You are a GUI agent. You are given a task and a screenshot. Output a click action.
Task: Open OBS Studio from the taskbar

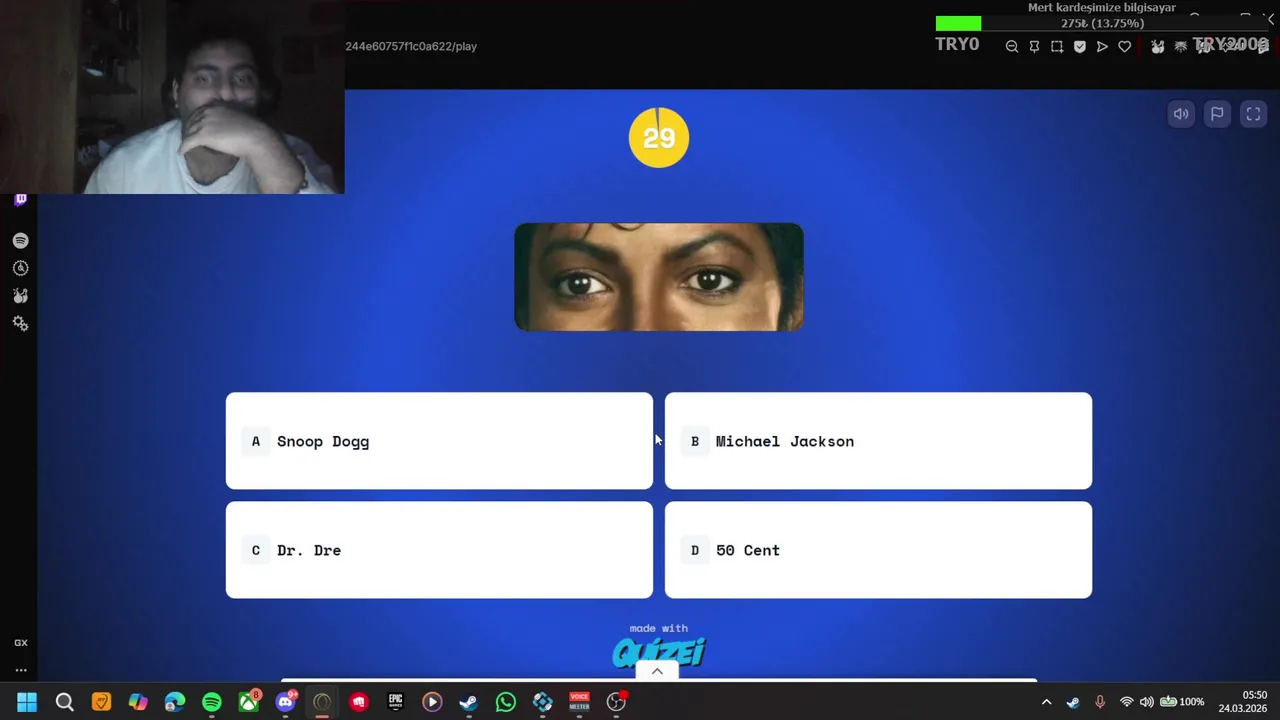(616, 702)
